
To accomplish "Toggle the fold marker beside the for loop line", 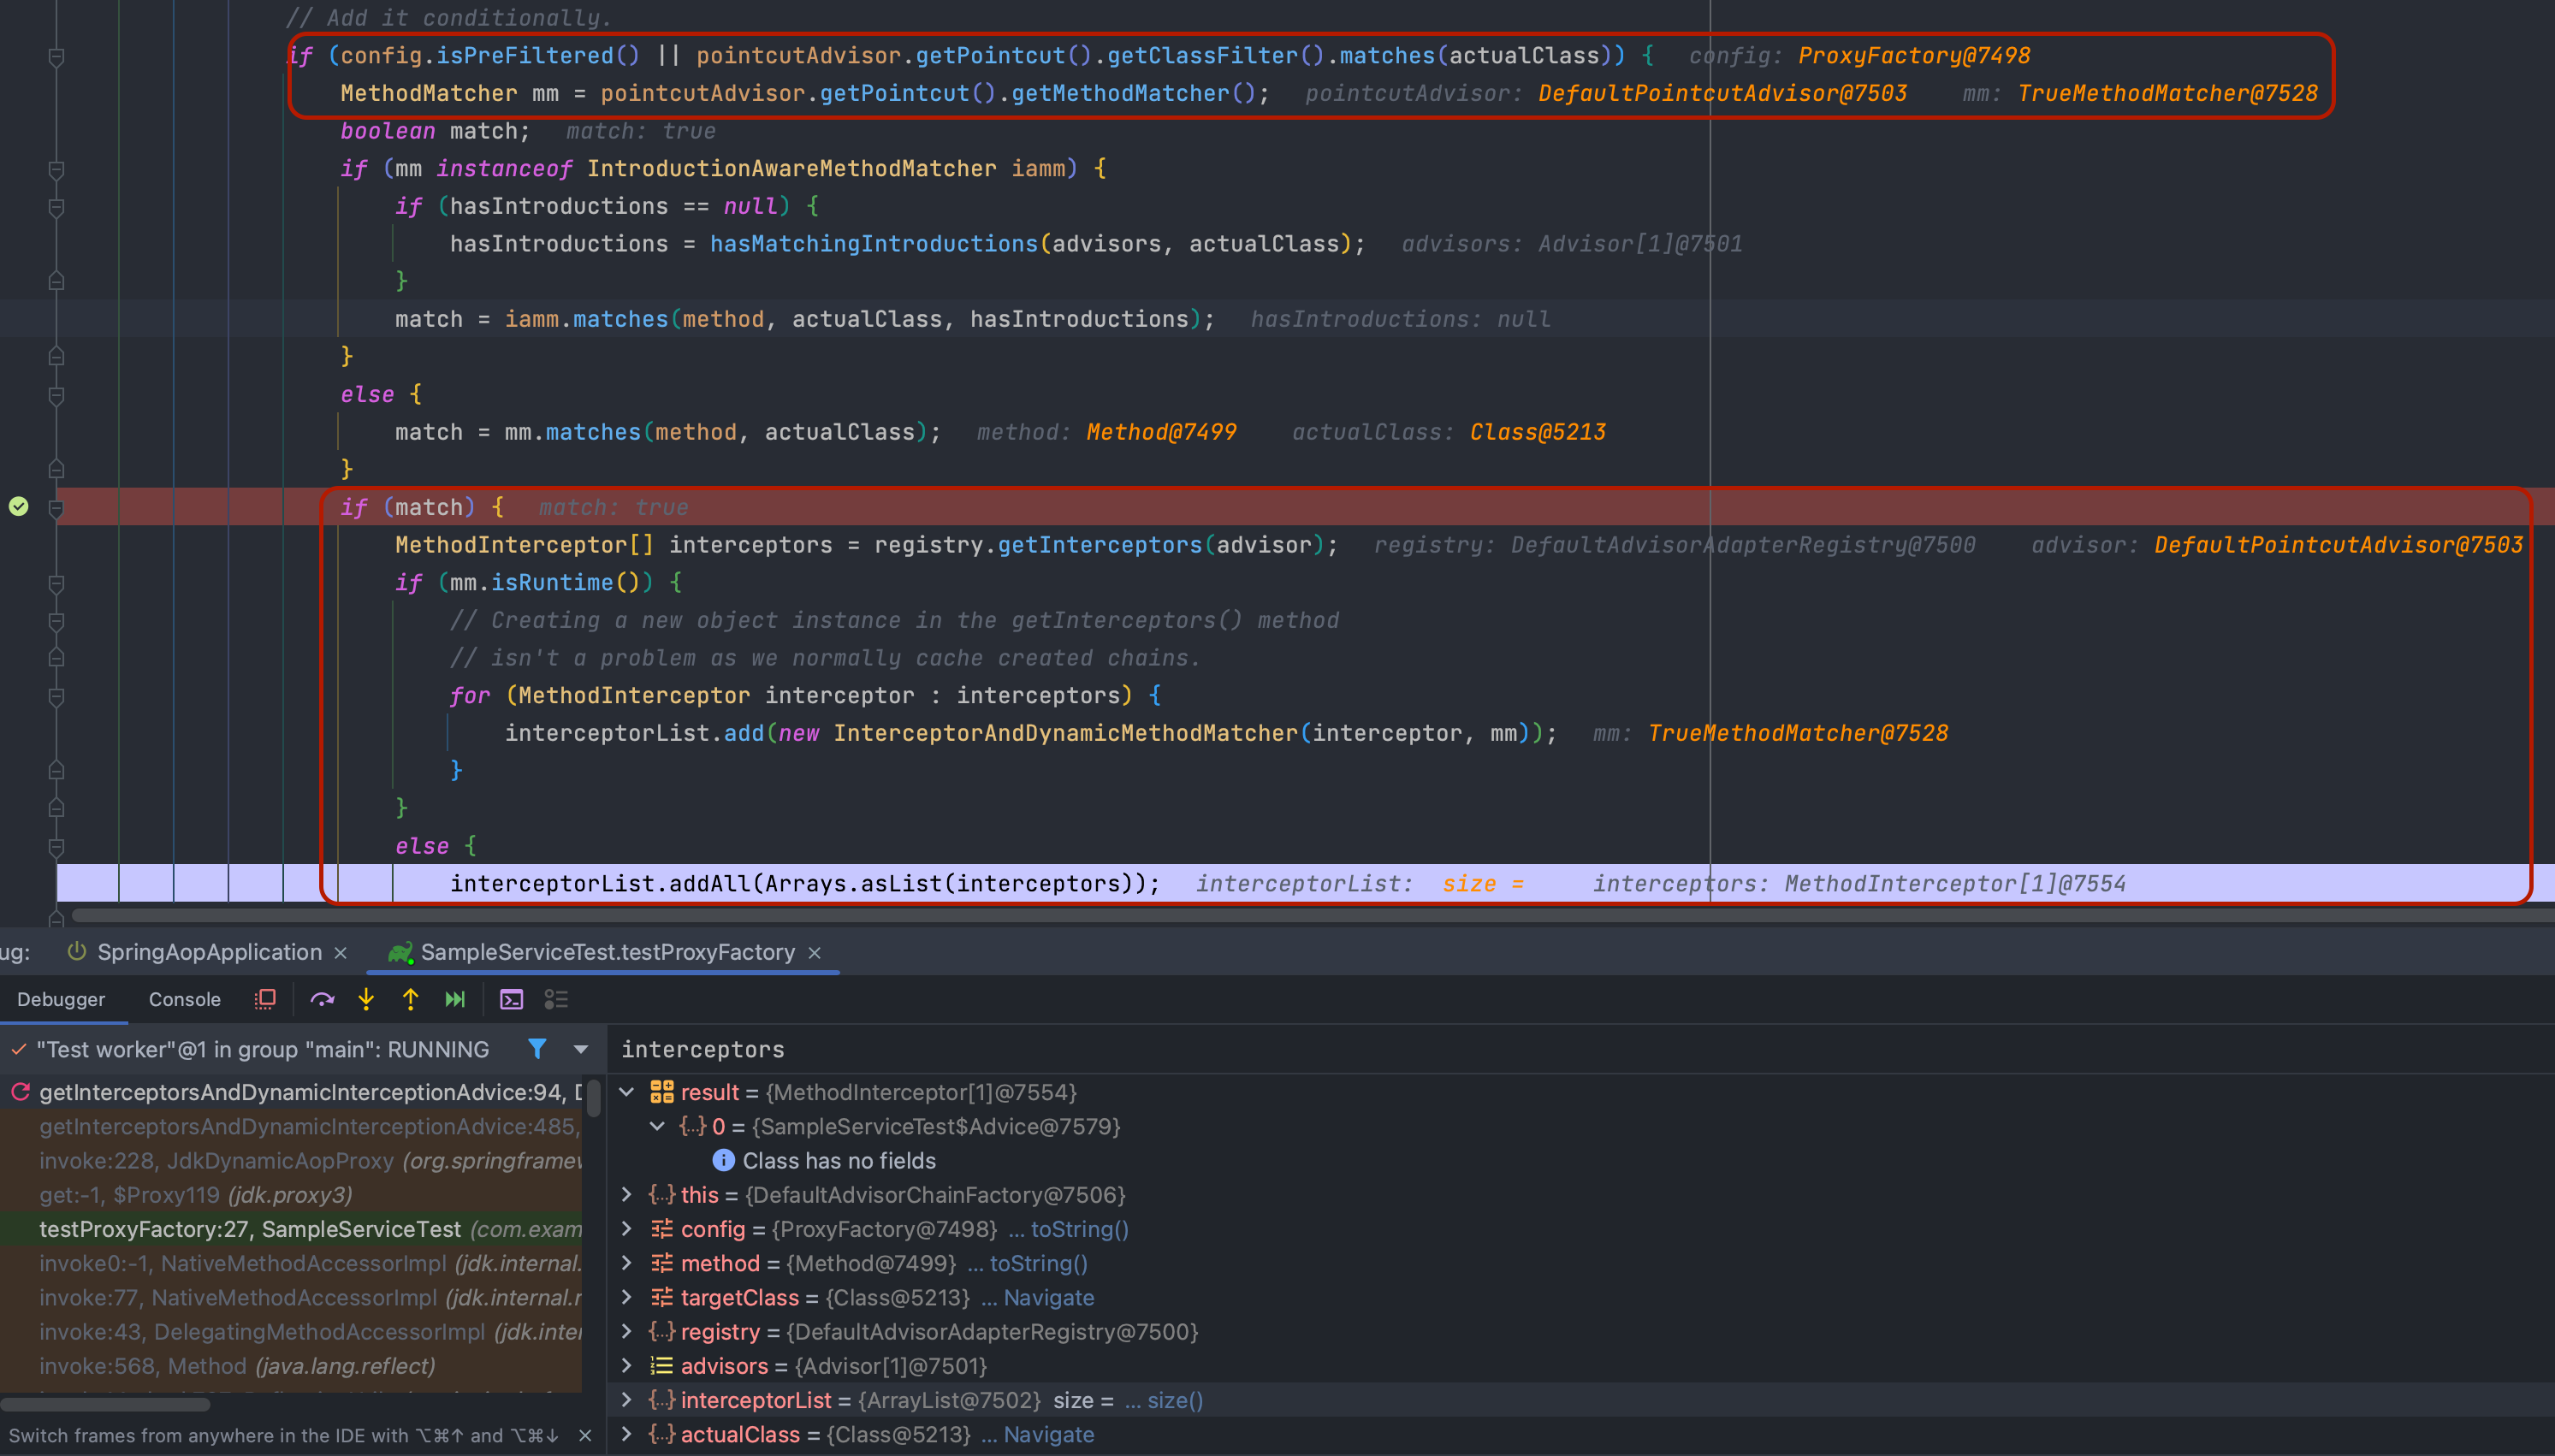I will pyautogui.click(x=57, y=695).
